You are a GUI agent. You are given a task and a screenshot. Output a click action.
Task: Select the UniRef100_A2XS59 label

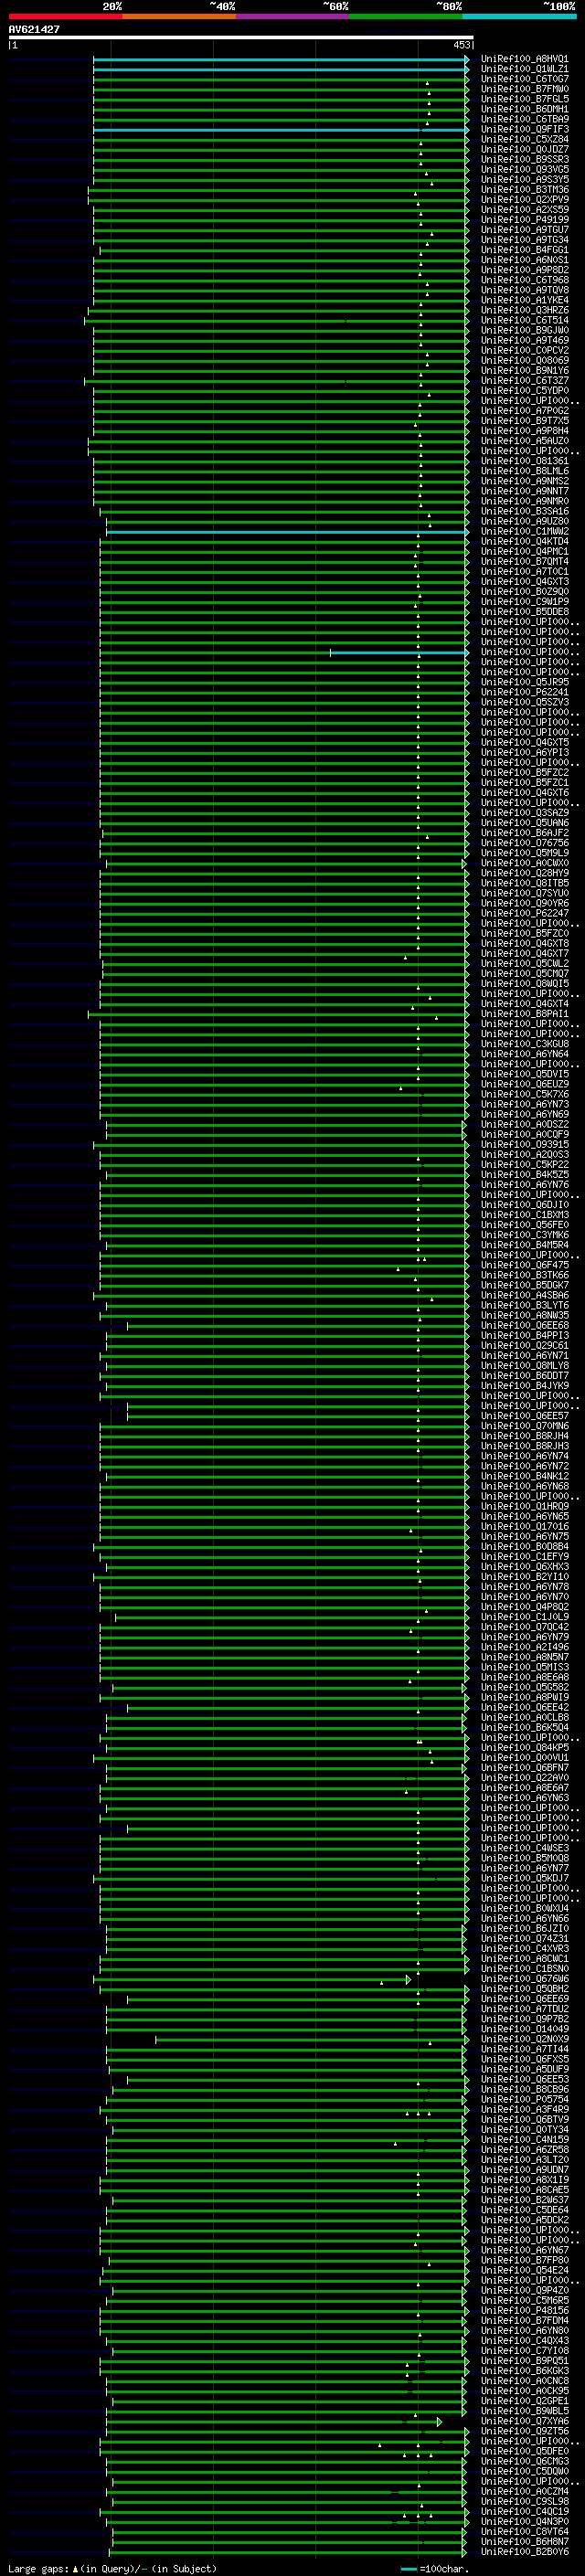click(524, 209)
